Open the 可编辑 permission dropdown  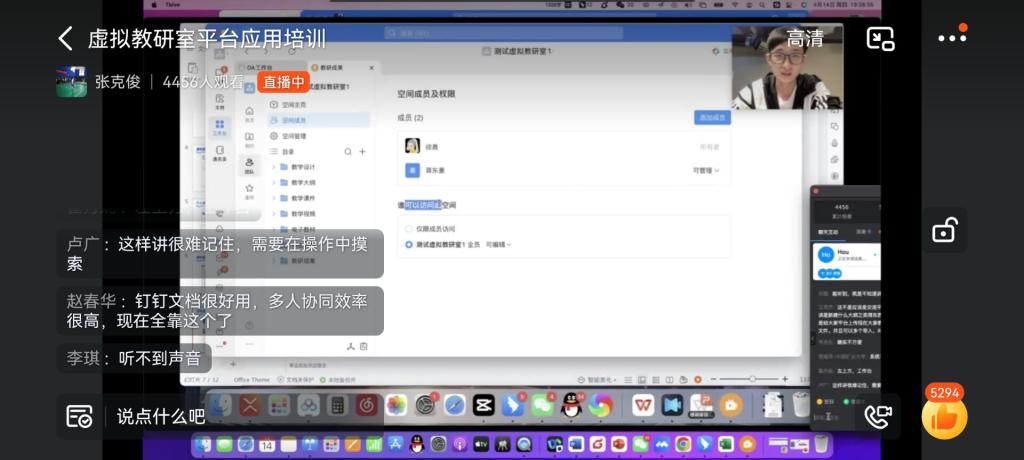click(x=498, y=244)
